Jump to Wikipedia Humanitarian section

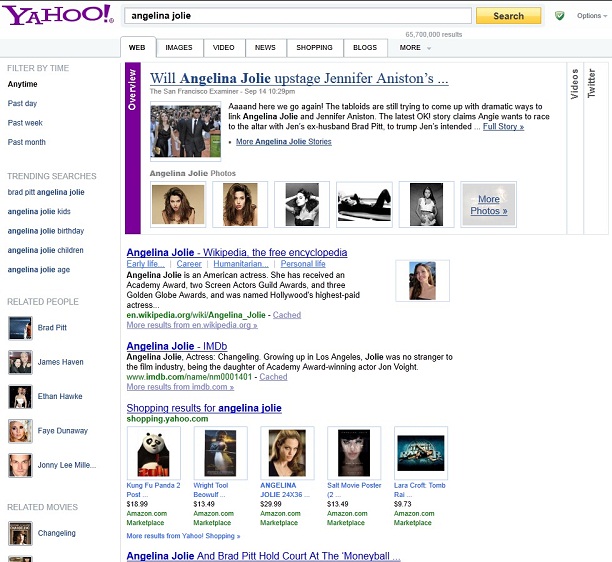241,264
